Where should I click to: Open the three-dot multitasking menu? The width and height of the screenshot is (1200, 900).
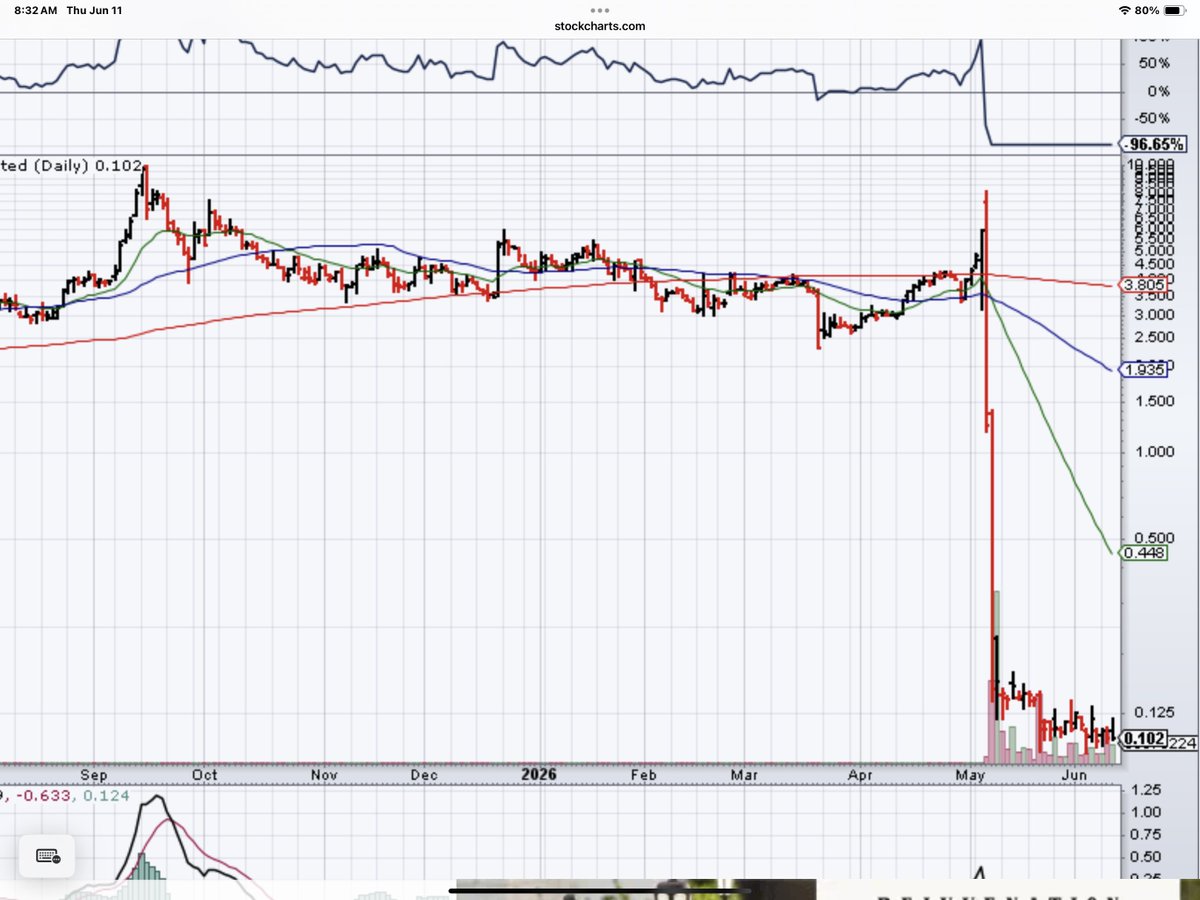tap(600, 11)
